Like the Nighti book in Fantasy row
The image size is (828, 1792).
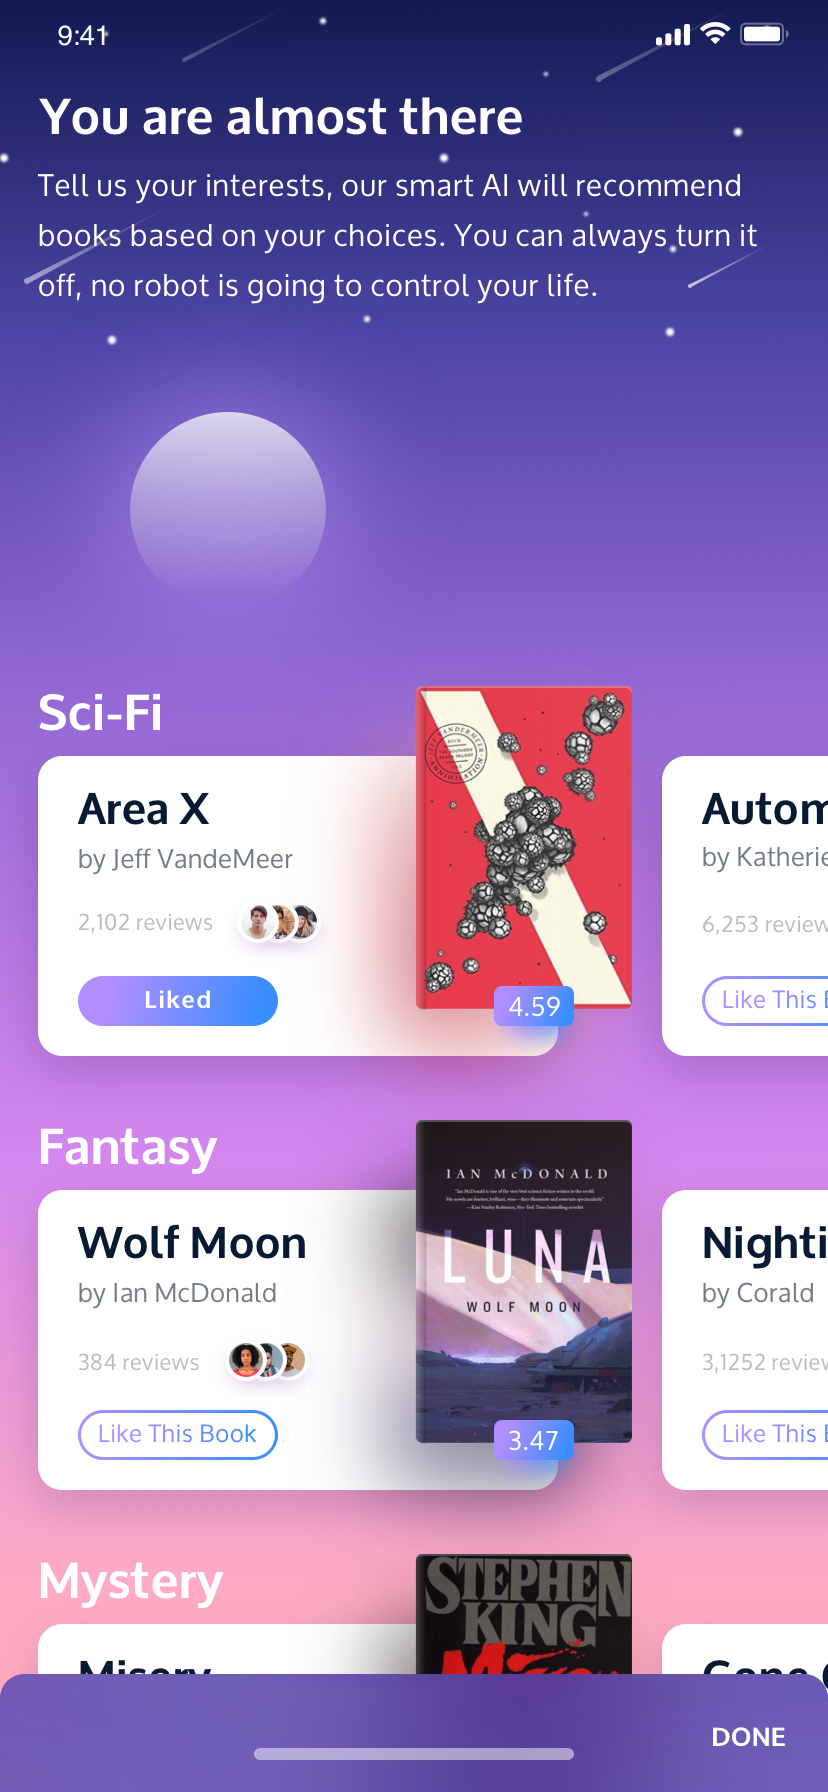pos(765,1435)
